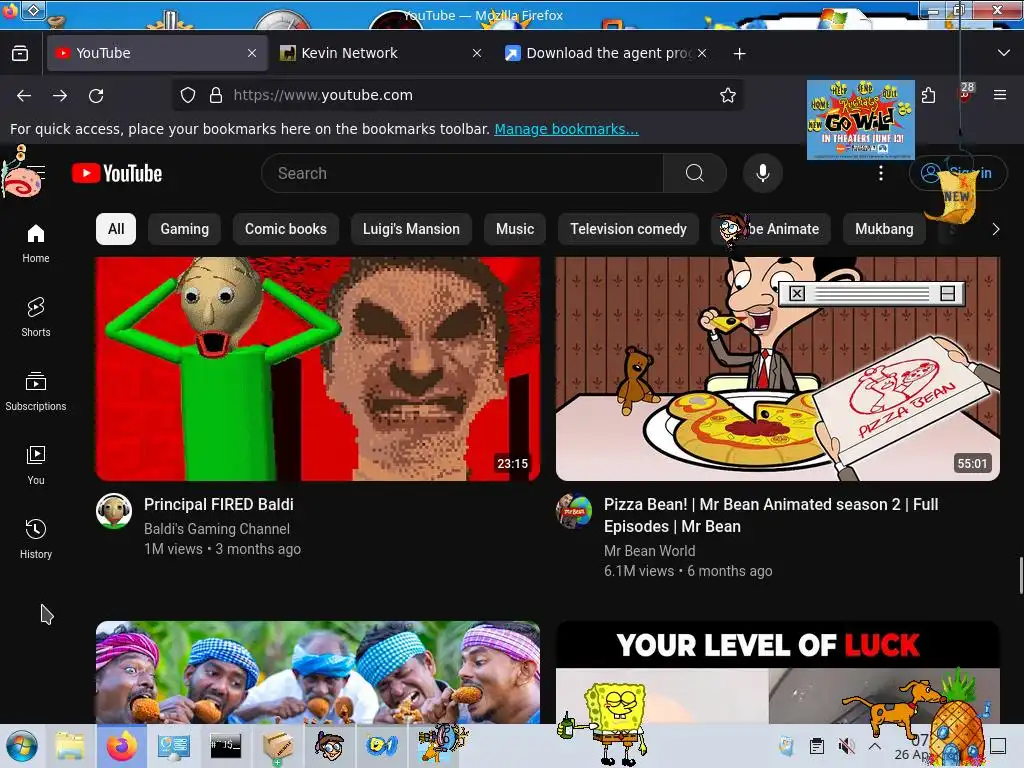Open Baldi's Gaming Channel name link

(217, 529)
